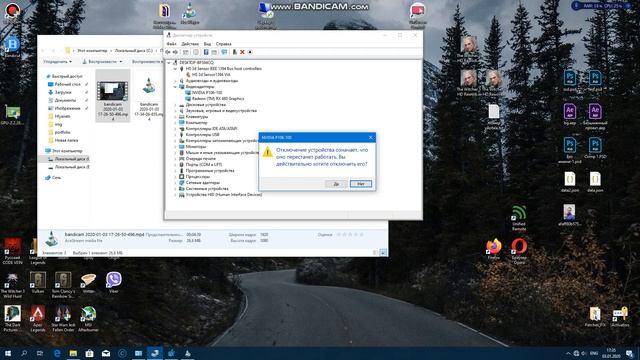Expand the Клавиатуры node
640x360 pixels.
[175, 117]
